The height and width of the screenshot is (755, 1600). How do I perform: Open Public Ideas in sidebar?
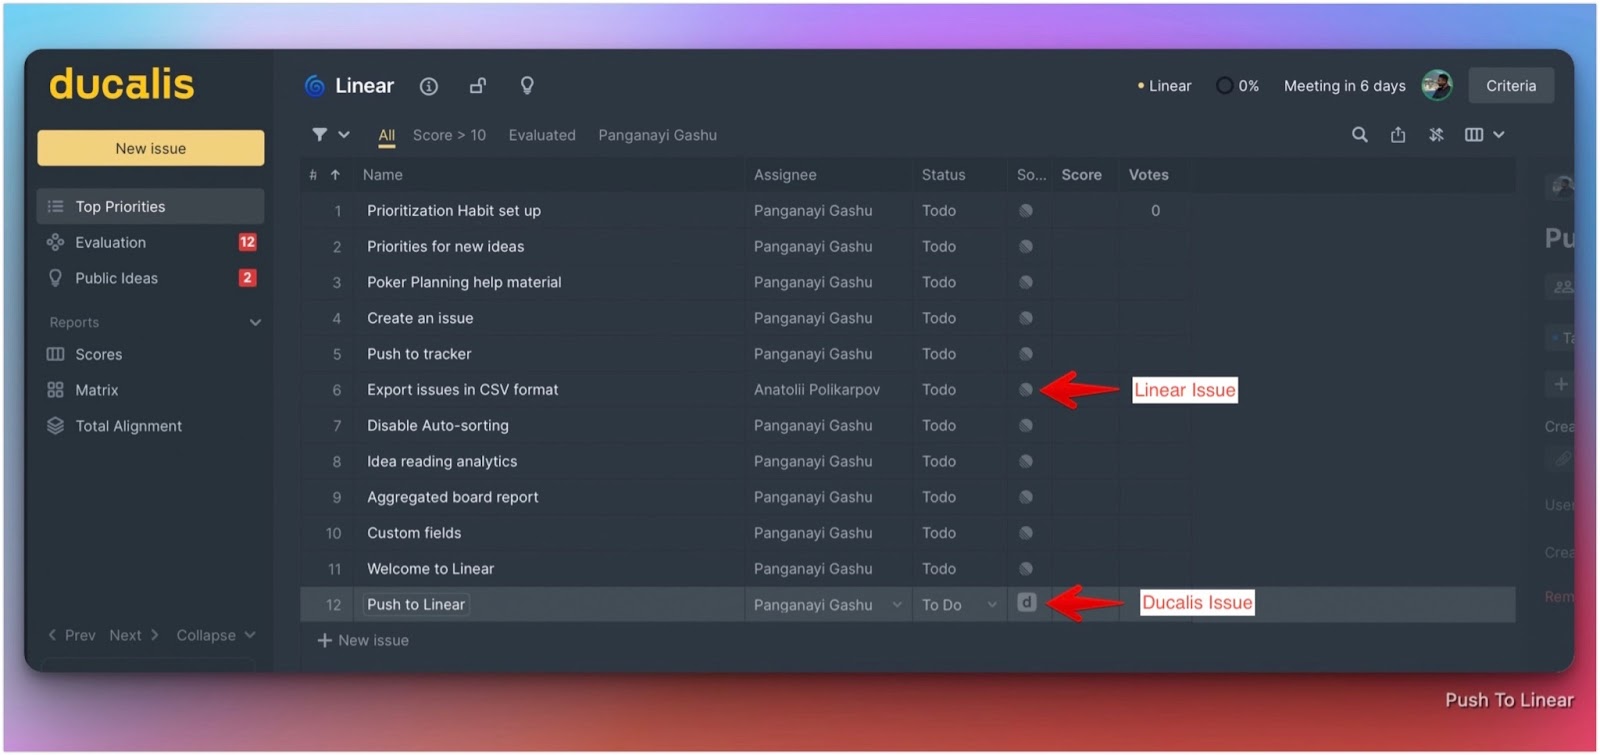point(151,279)
